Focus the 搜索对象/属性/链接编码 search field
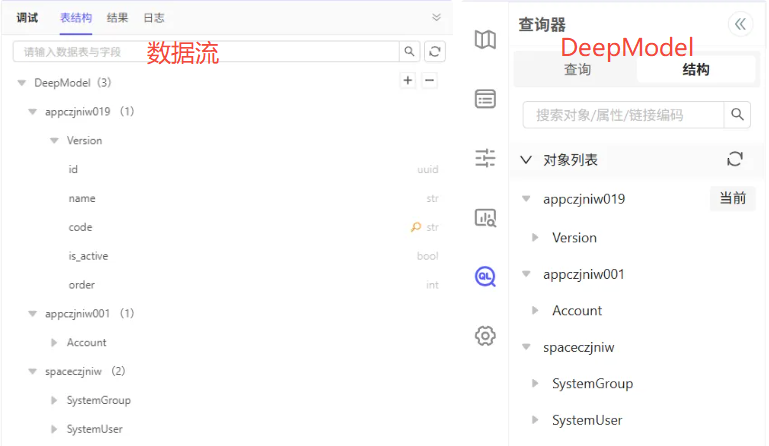Image resolution: width=769 pixels, height=446 pixels. (x=623, y=115)
